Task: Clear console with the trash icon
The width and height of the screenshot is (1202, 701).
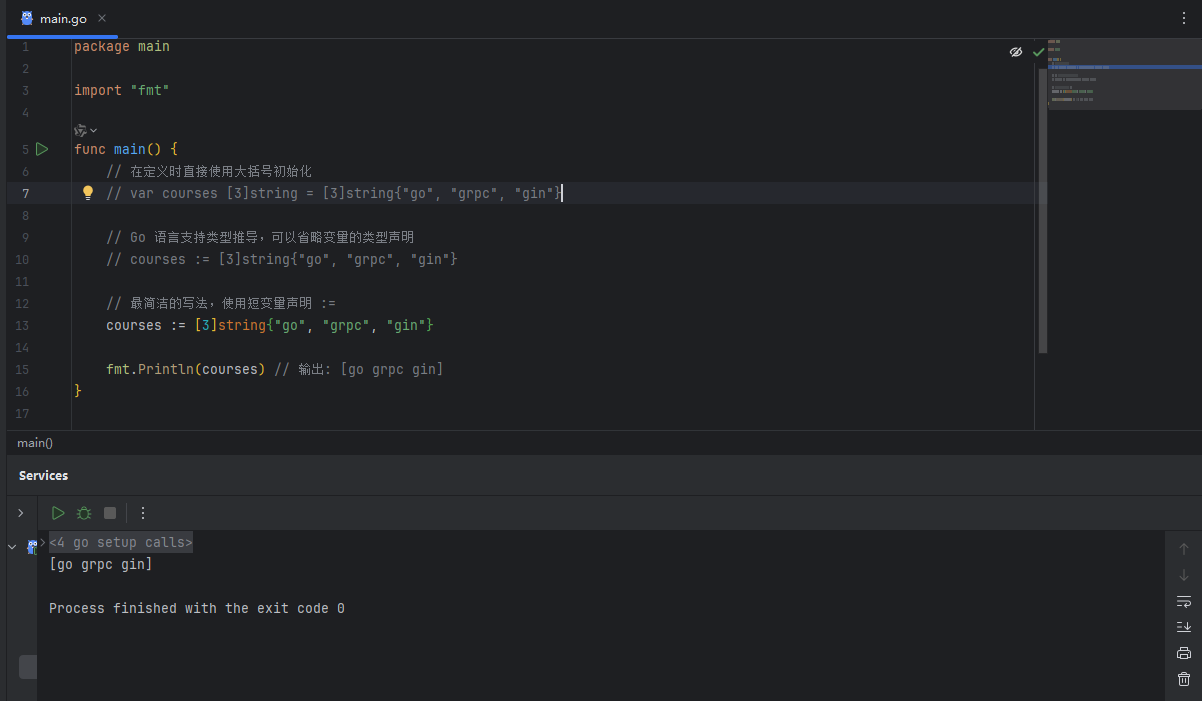Action: [1184, 679]
